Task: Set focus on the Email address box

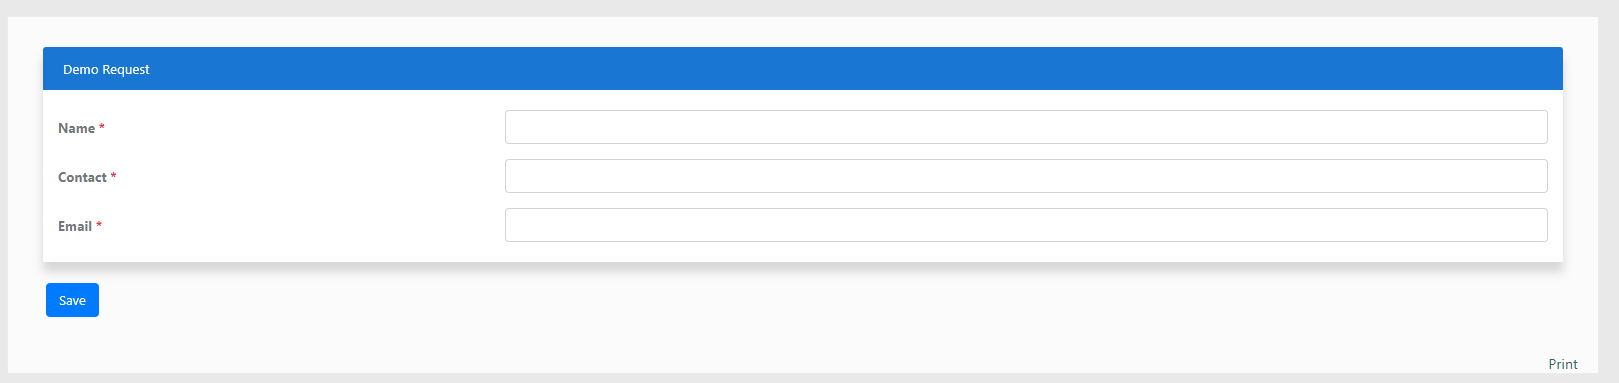Action: pos(1026,225)
